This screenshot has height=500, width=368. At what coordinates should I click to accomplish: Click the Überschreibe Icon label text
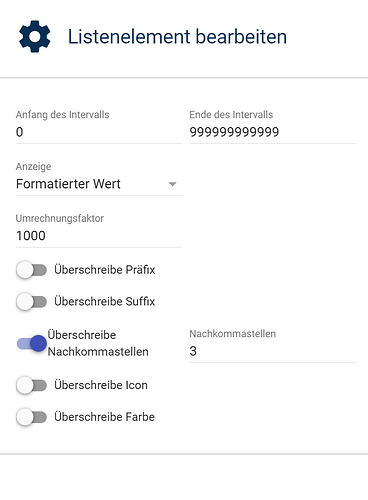pyautogui.click(x=101, y=385)
